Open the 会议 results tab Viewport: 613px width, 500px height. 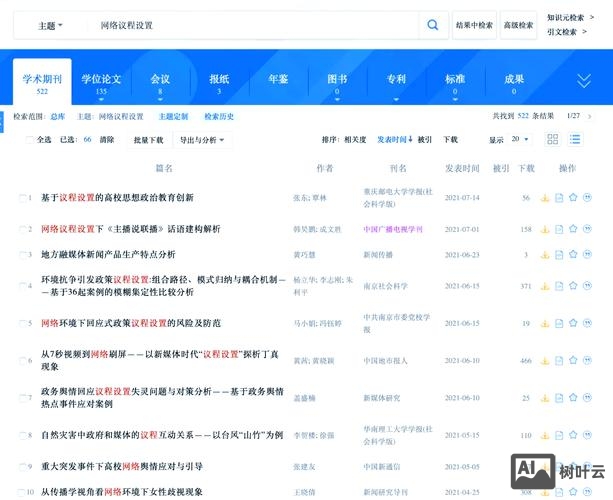click(x=160, y=79)
